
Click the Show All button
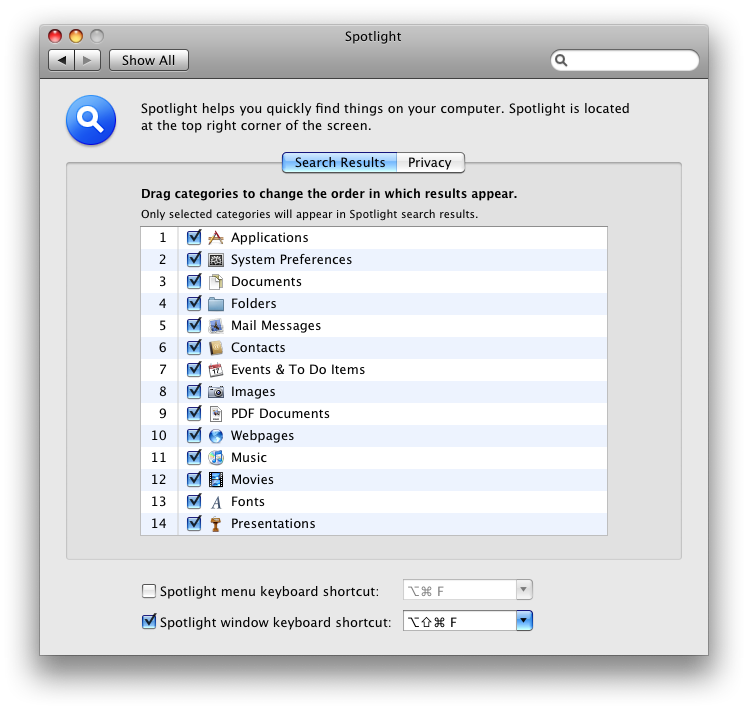148,60
